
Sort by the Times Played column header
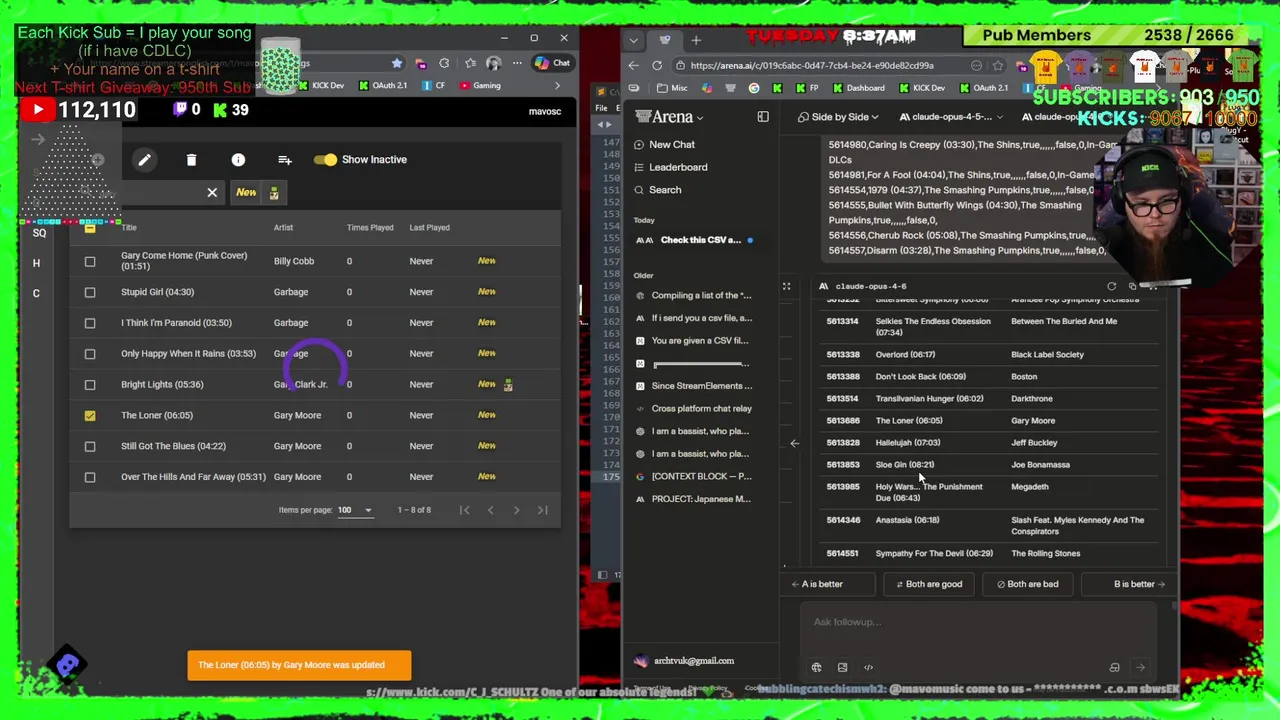(x=370, y=228)
